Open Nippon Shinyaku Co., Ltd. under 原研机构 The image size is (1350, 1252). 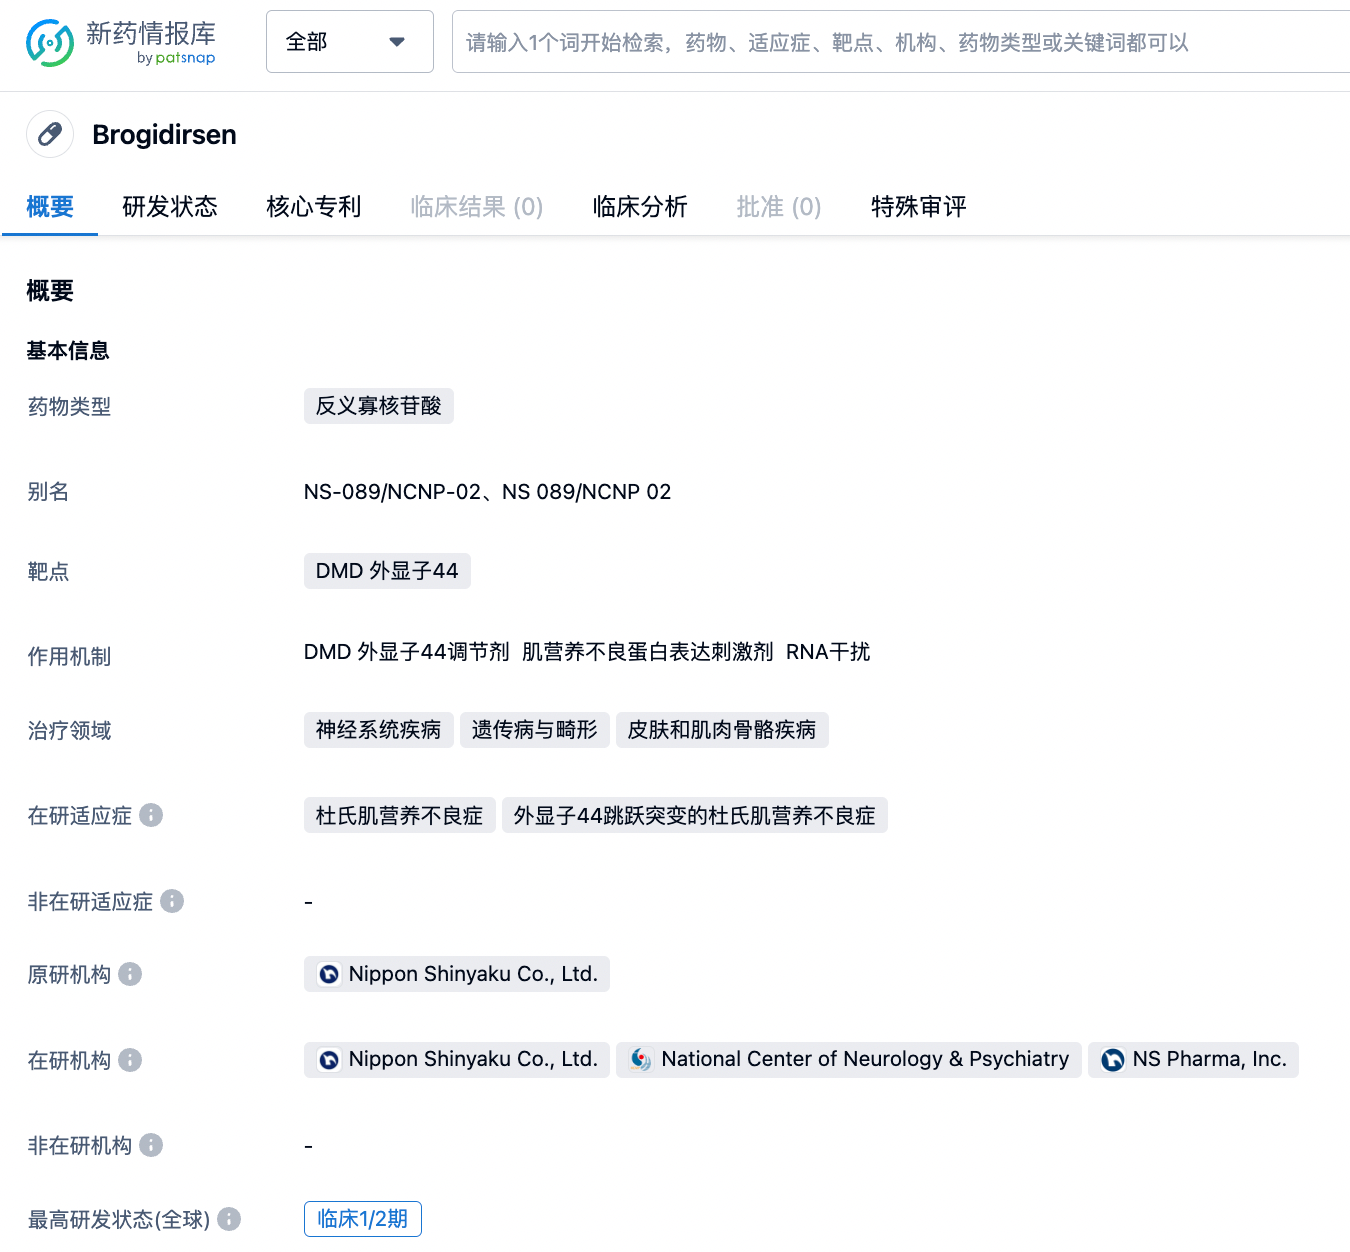(457, 974)
